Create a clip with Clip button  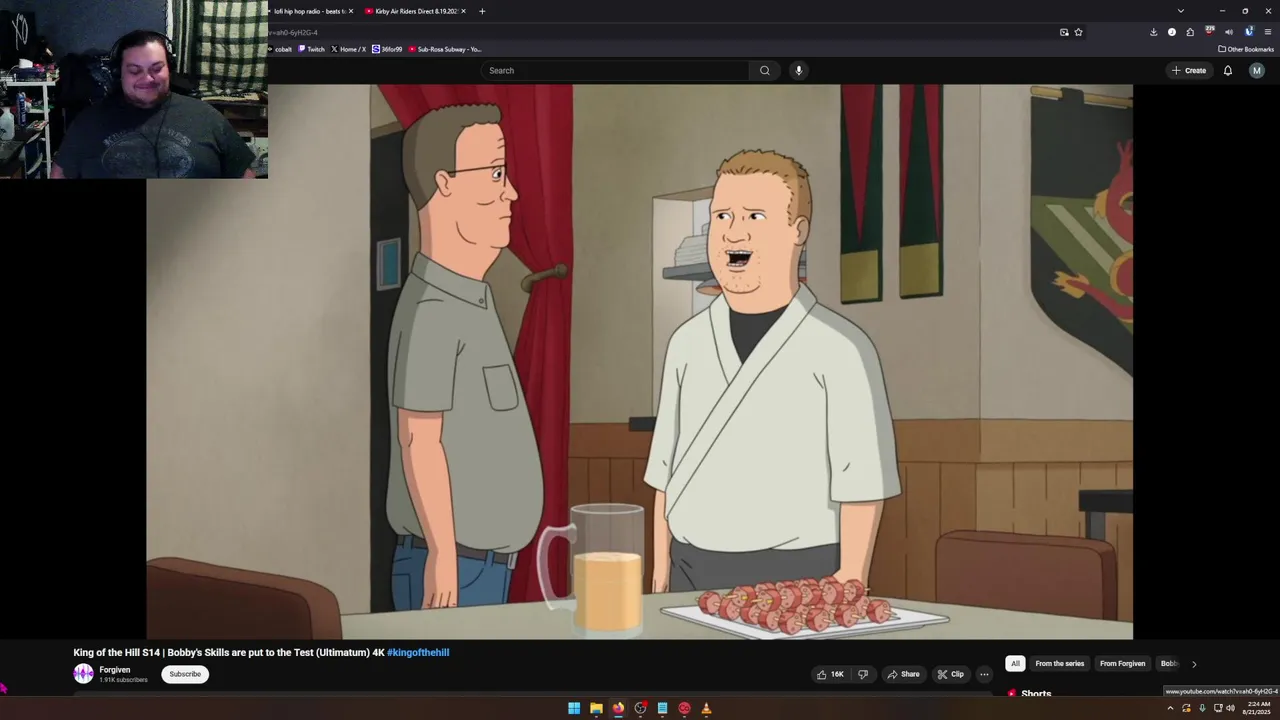[951, 674]
